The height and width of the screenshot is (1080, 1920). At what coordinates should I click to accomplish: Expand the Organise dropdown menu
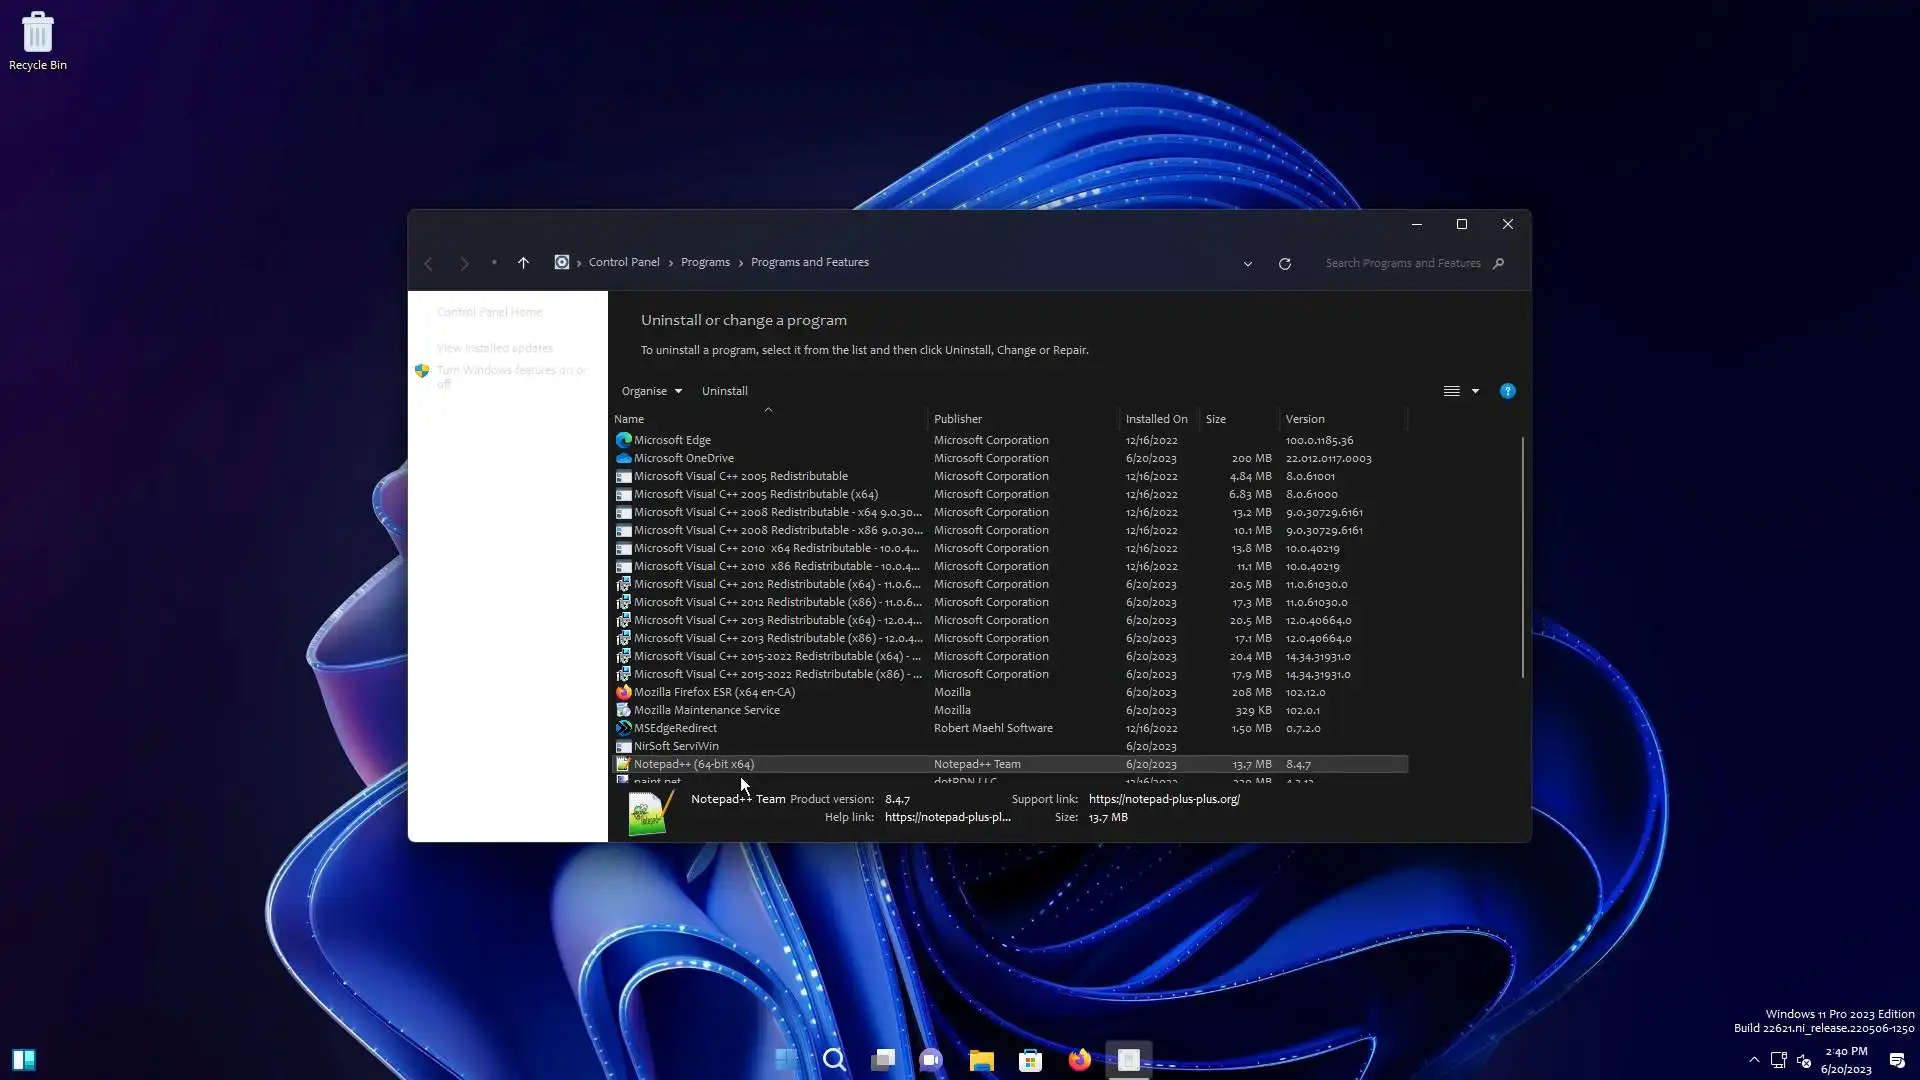[x=651, y=391]
